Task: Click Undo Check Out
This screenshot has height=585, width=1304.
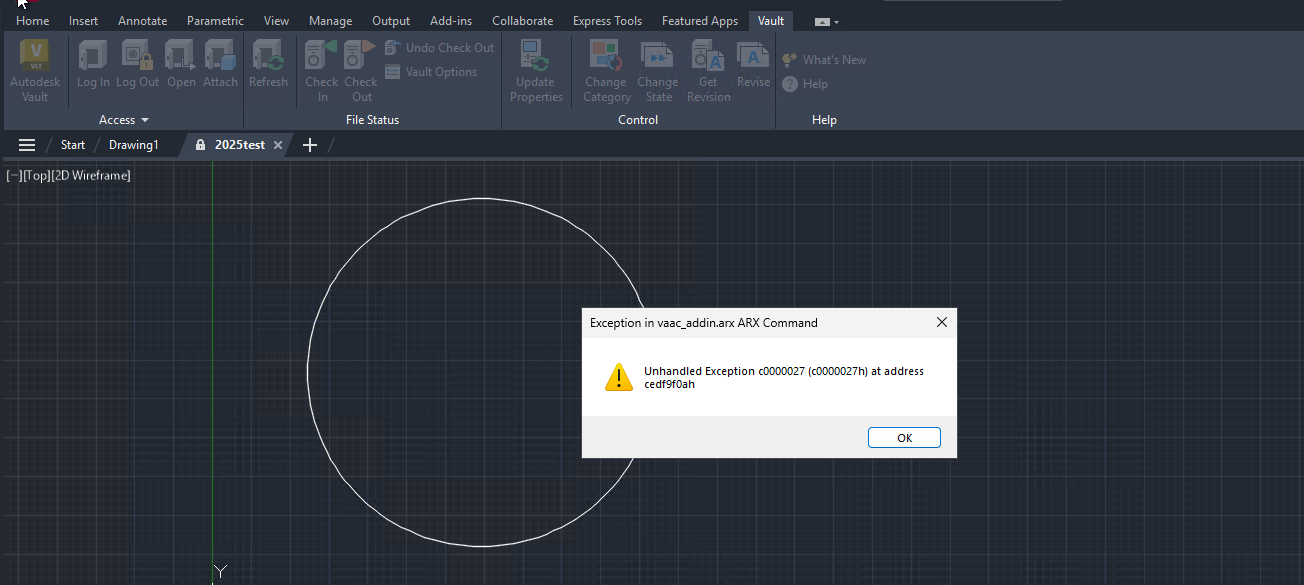Action: [x=439, y=47]
